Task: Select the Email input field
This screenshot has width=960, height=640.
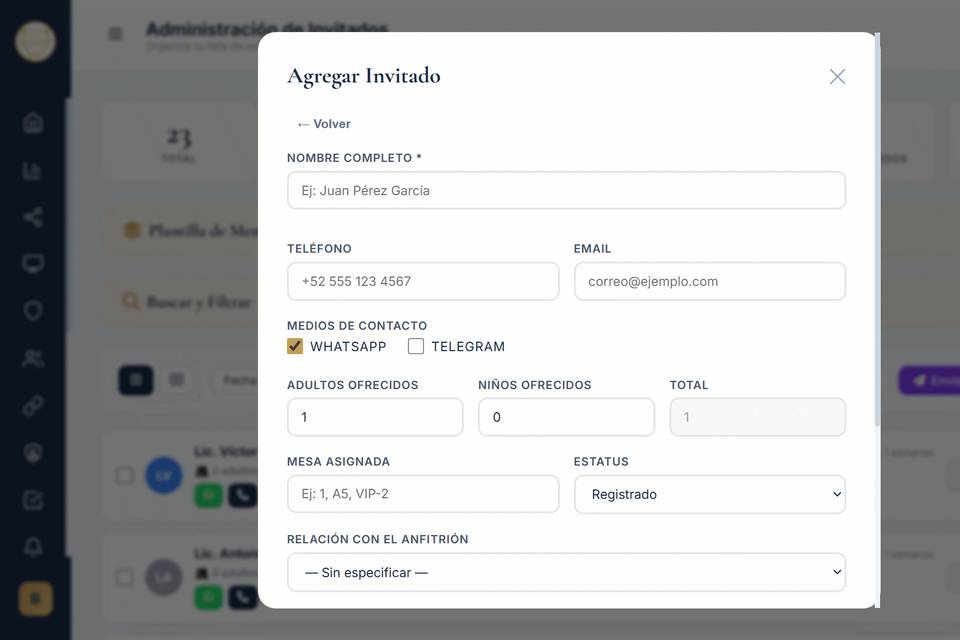Action: 710,282
